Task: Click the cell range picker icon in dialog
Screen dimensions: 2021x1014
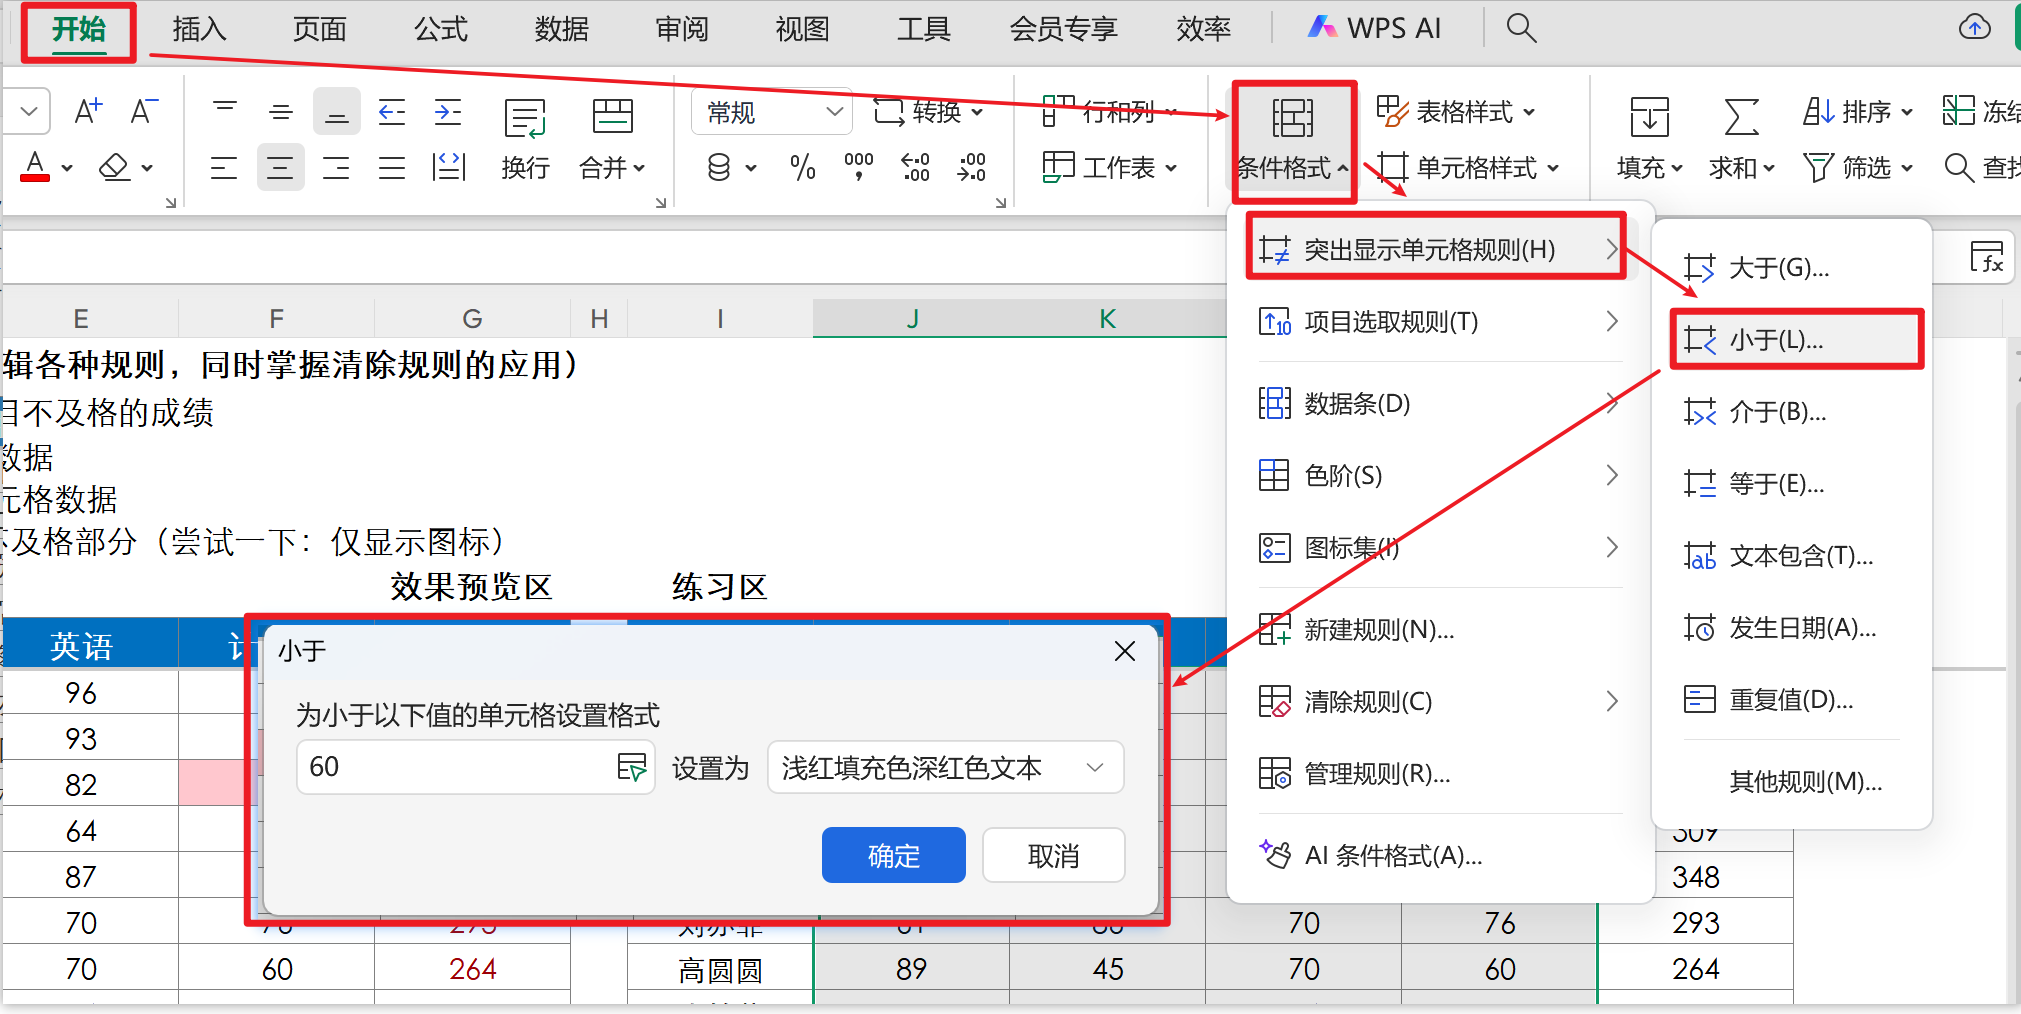Action: click(x=632, y=767)
